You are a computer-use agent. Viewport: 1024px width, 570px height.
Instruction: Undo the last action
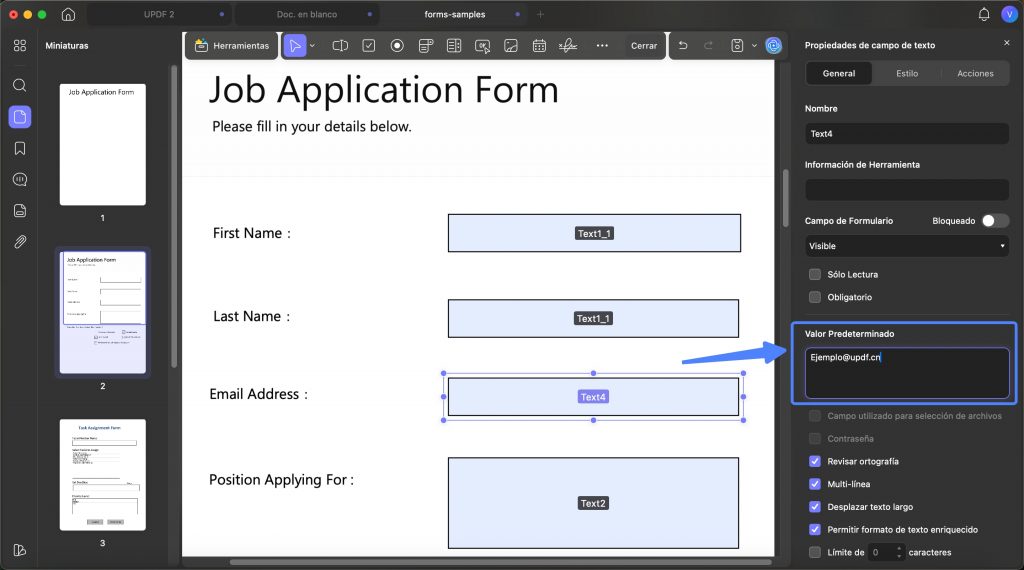coord(683,46)
